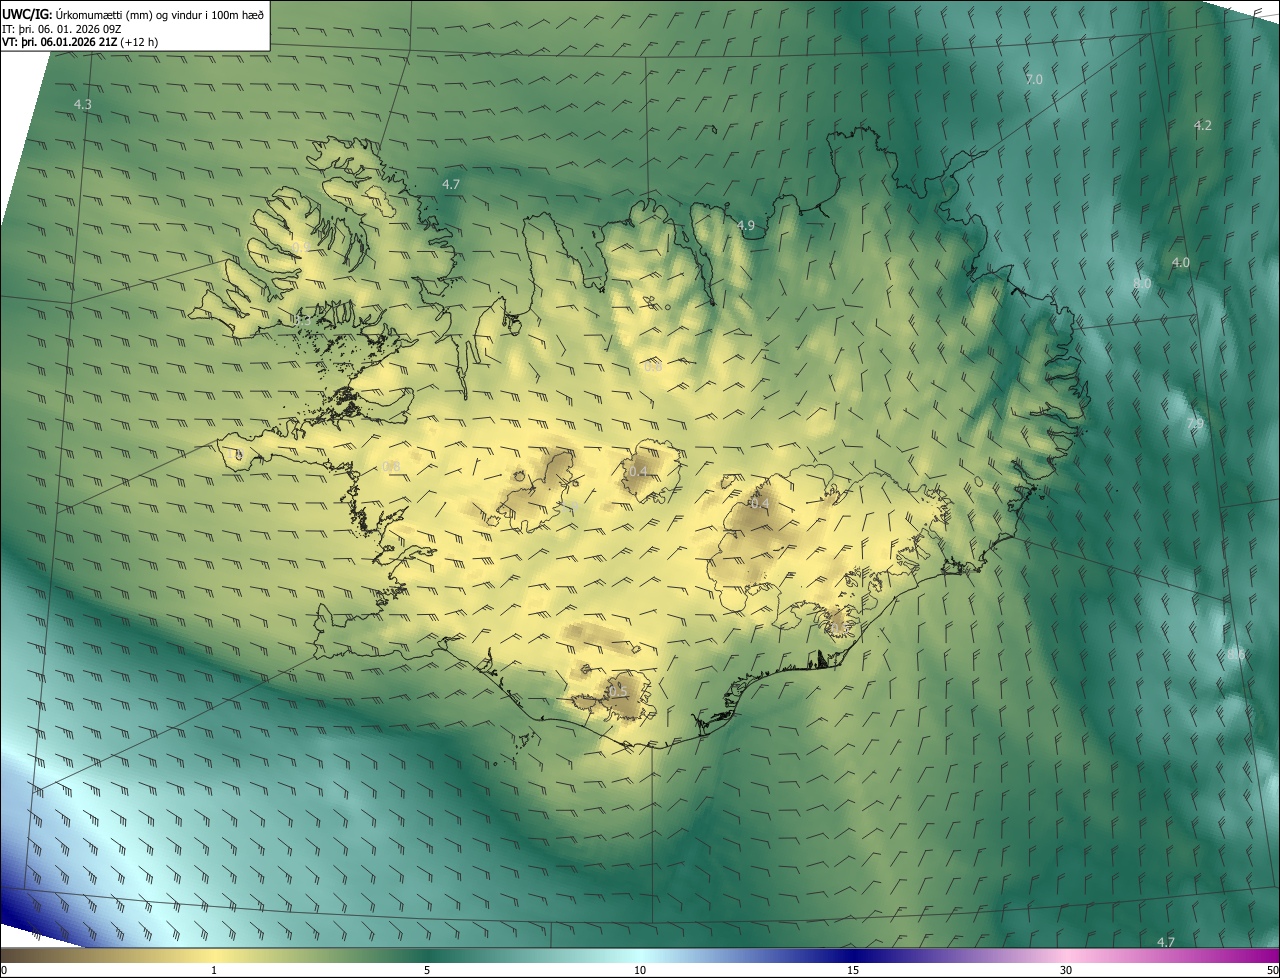The width and height of the screenshot is (1280, 978).
Task: Click the '7.0' value label on the map
Action: point(1034,79)
